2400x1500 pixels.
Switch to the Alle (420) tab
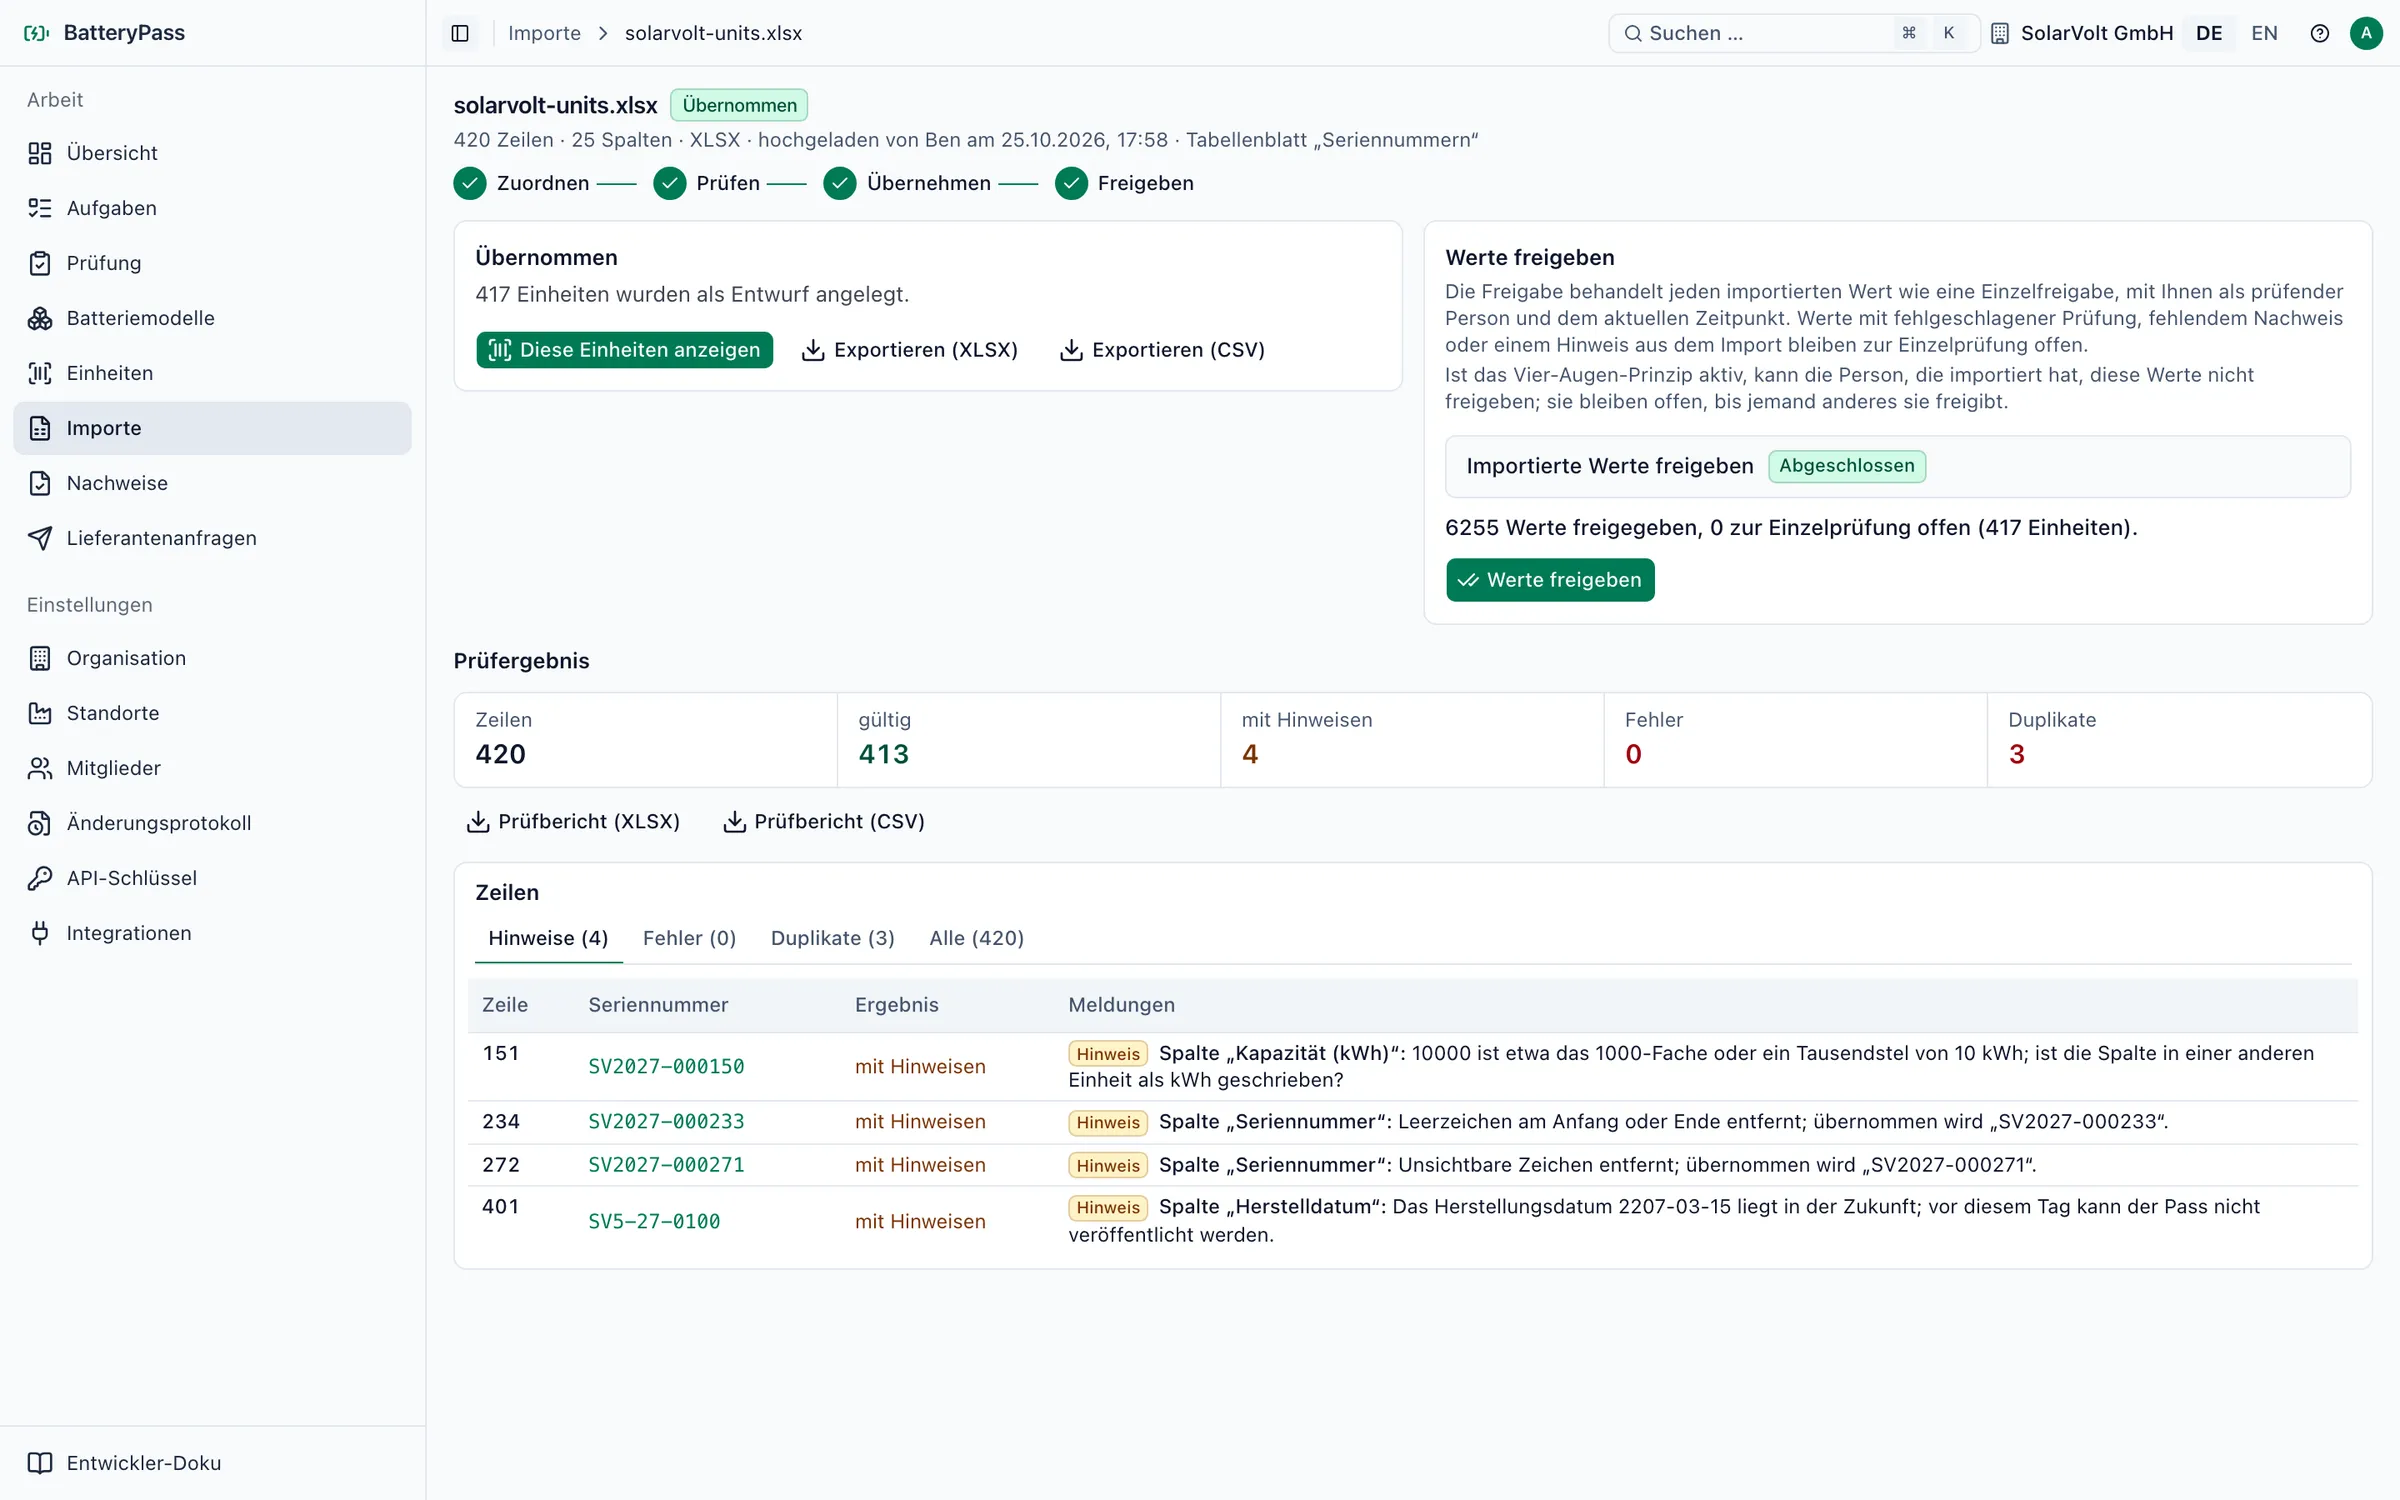tap(976, 938)
